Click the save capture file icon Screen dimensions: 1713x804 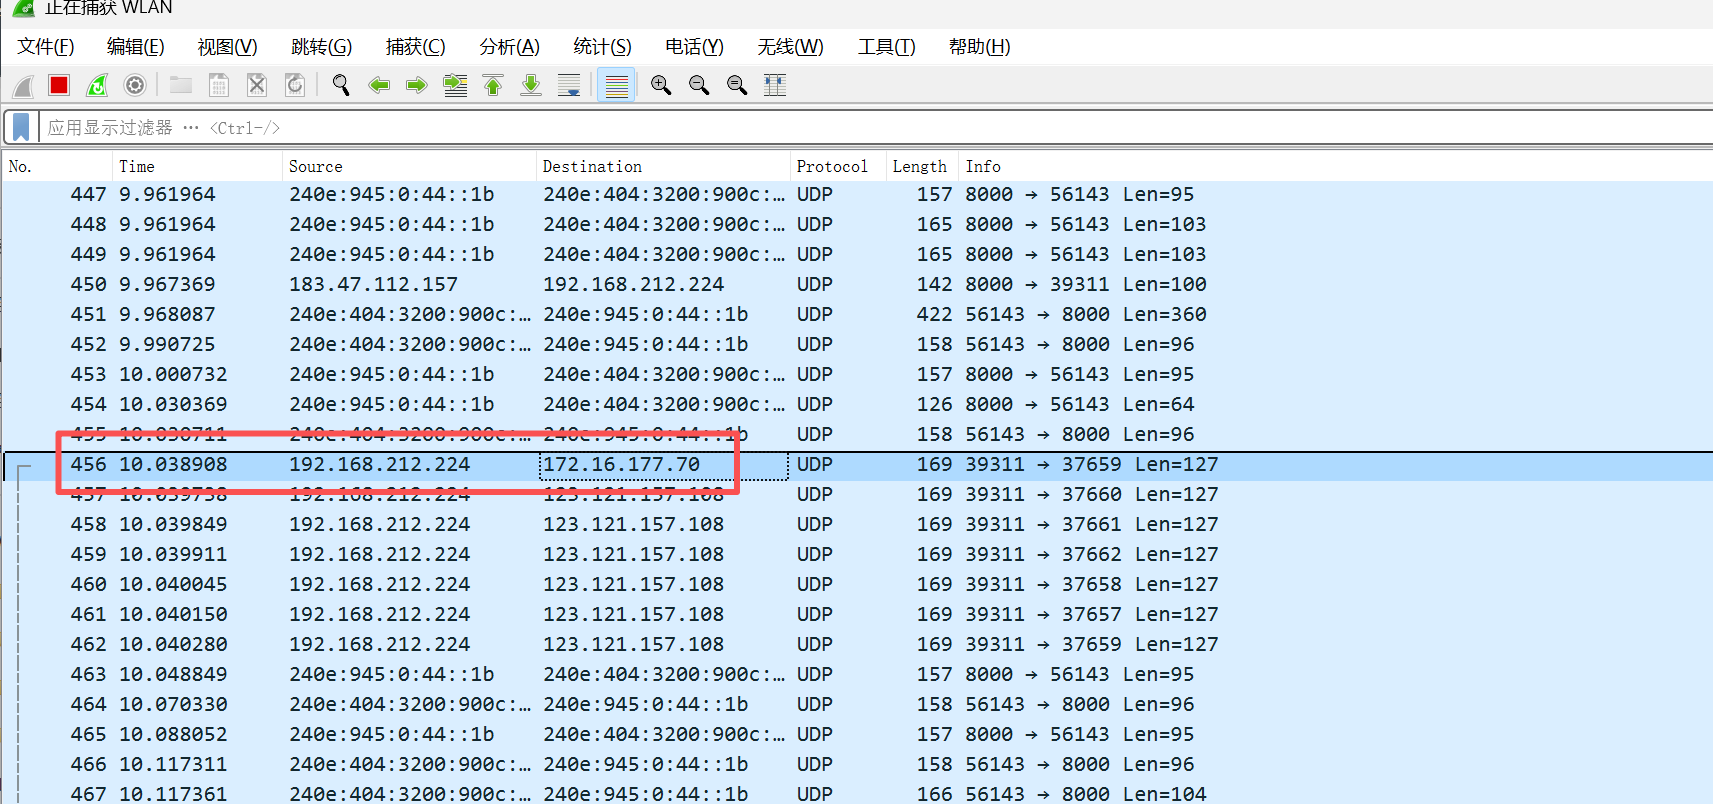219,85
